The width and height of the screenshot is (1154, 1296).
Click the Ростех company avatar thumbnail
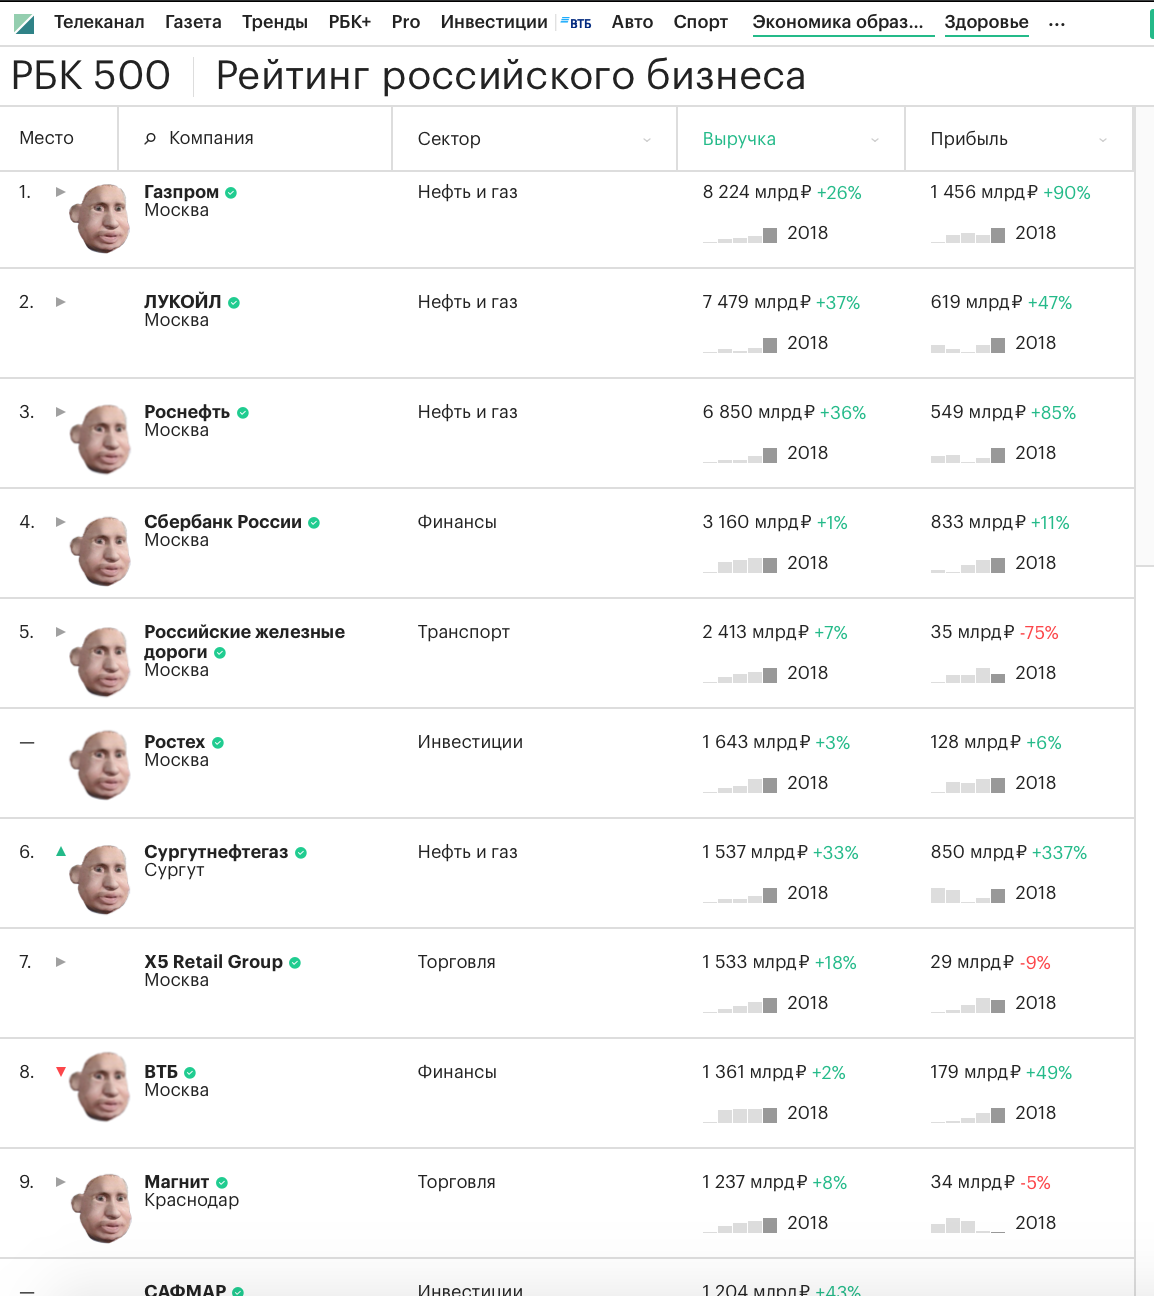pos(102,764)
